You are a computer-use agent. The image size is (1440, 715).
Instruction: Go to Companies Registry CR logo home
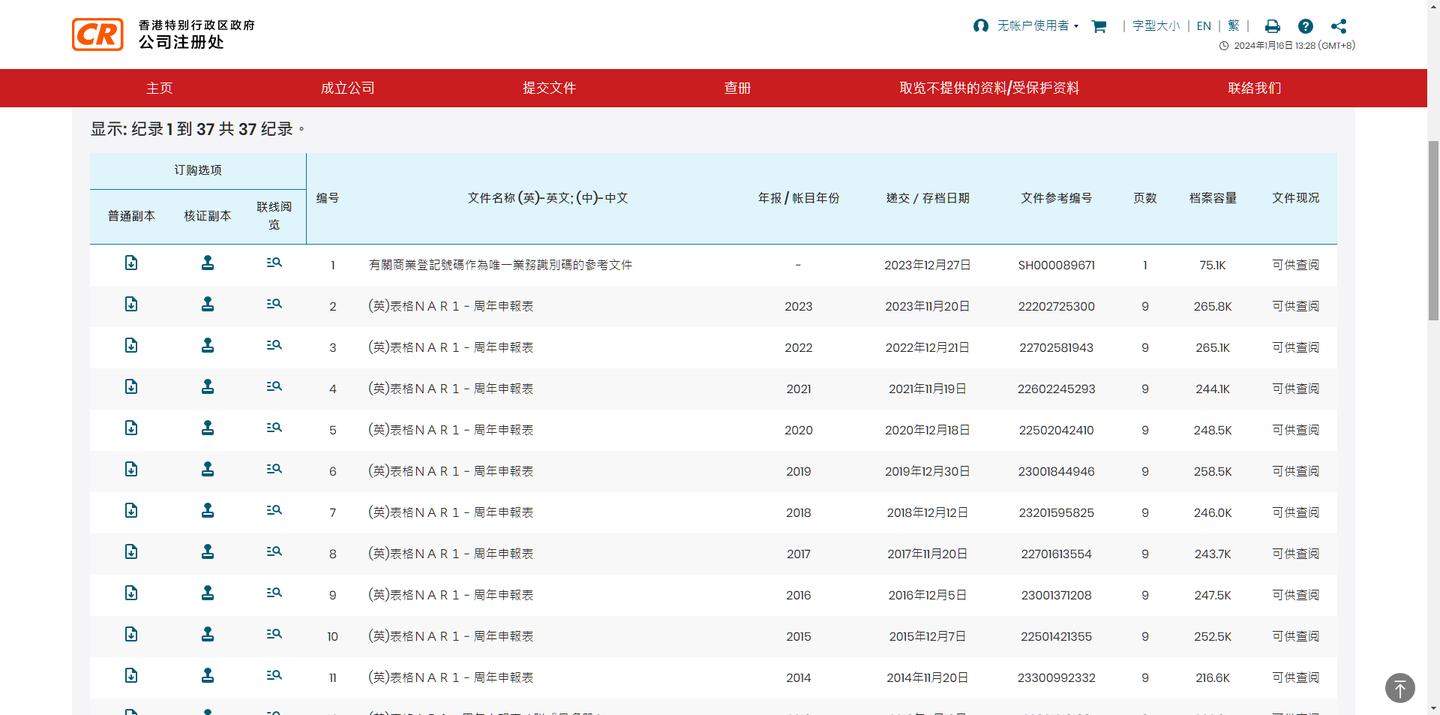98,34
